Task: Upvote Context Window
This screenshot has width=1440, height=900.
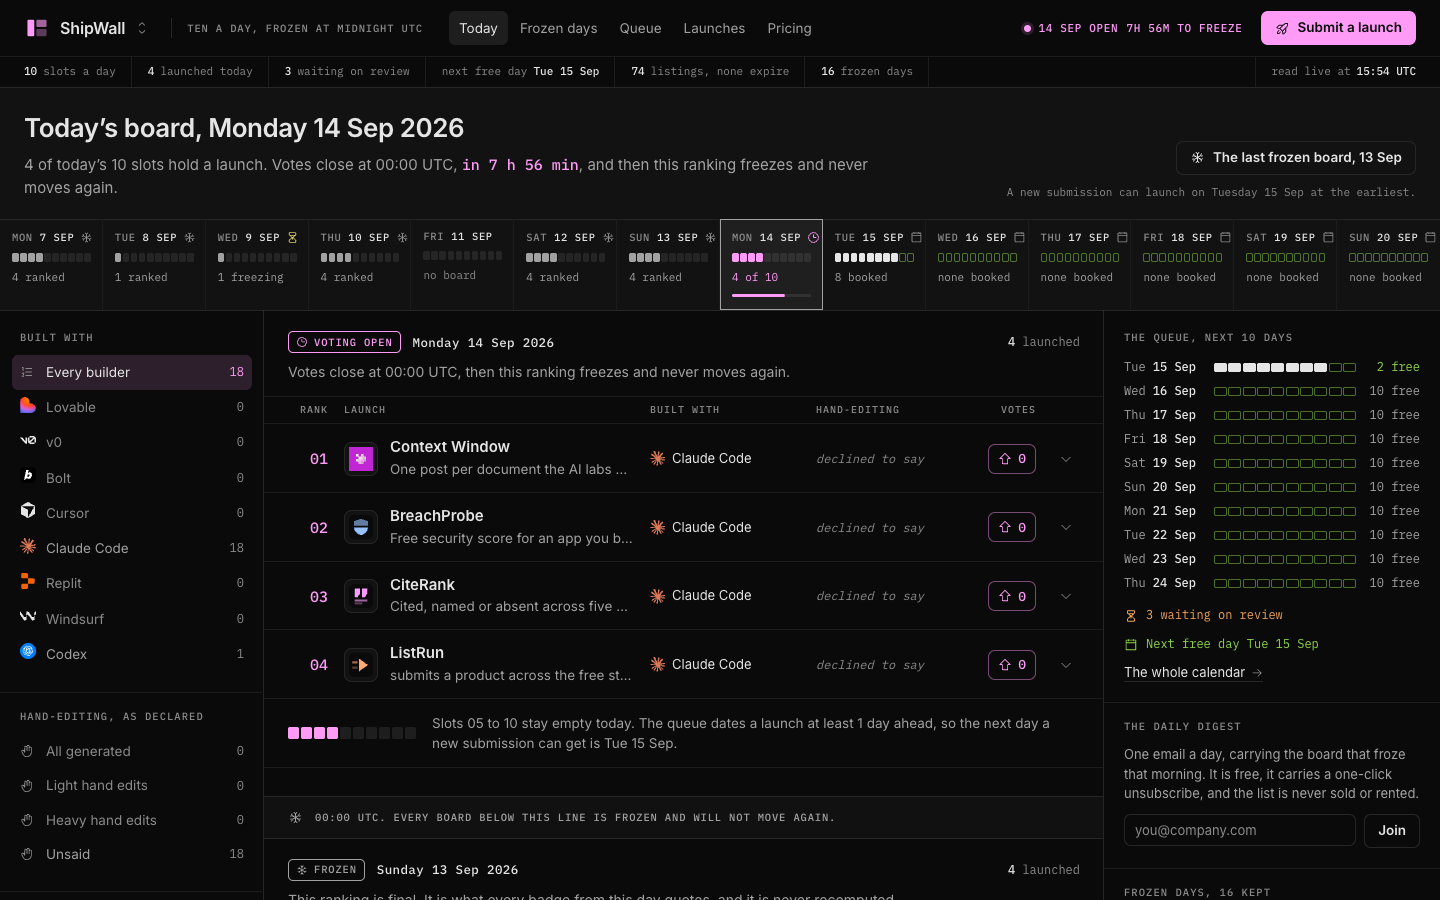Action: coord(1012,459)
